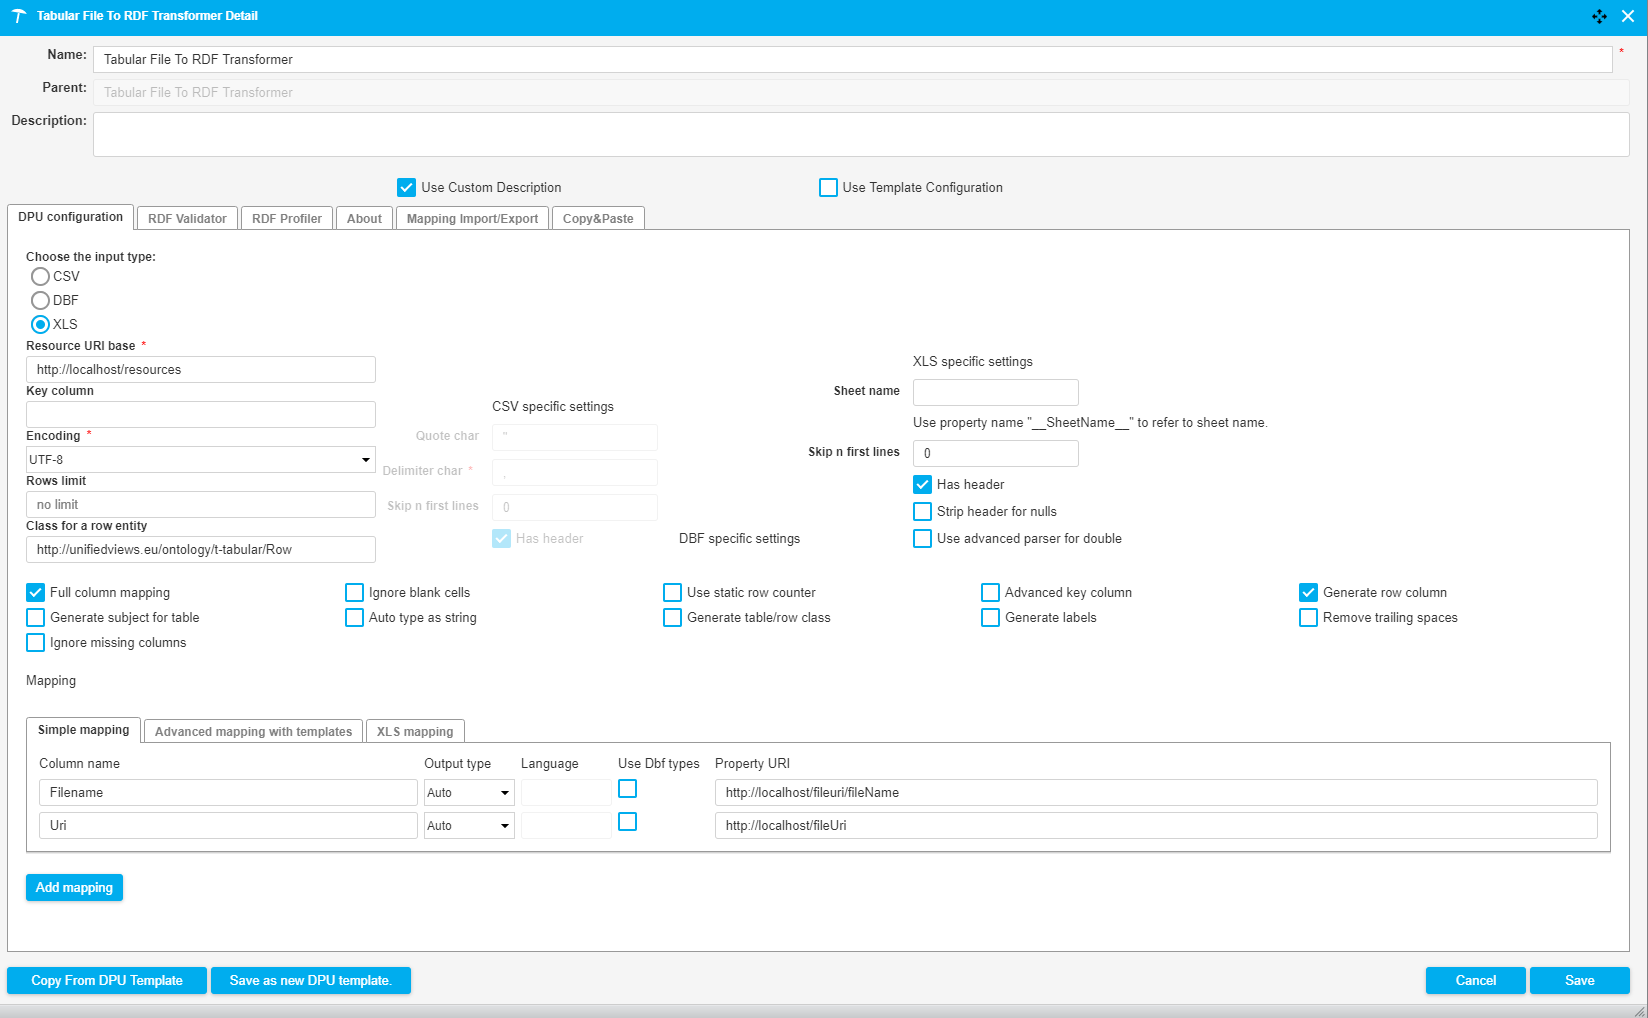Toggle Use Template Configuration checkbox

pos(828,188)
